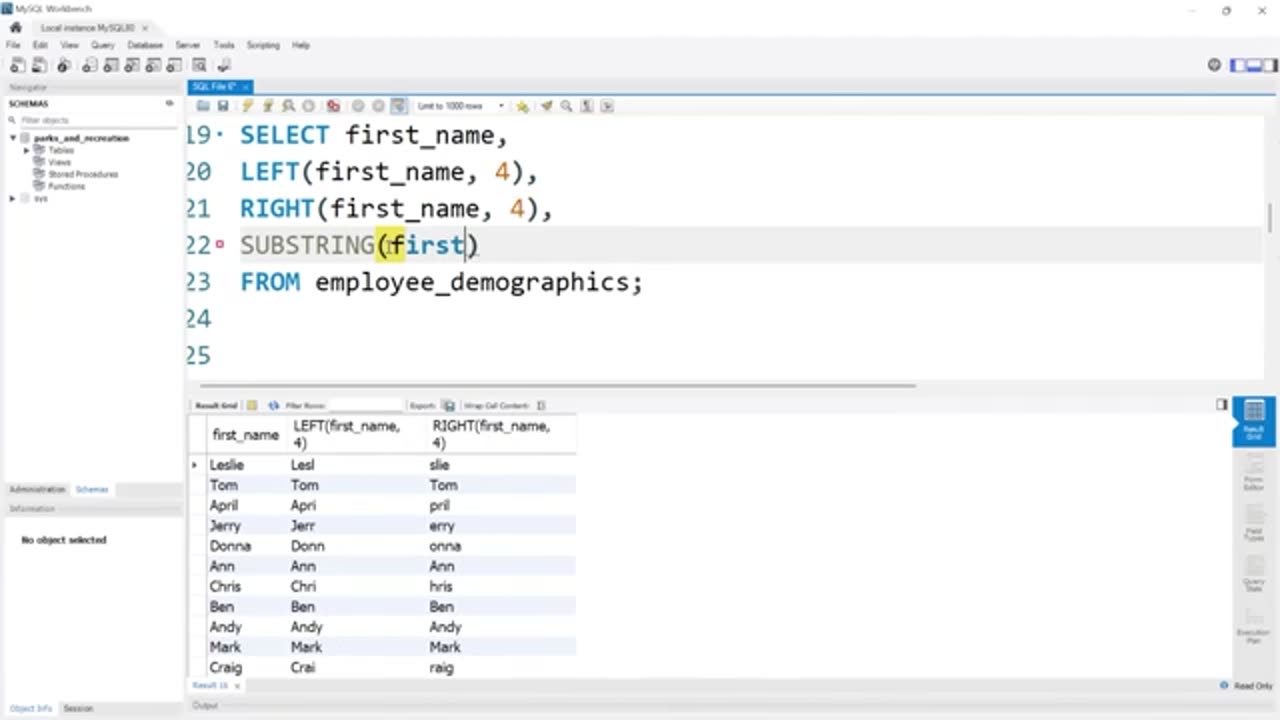Open the Object Info tab
1280x720 pixels.
coord(31,708)
